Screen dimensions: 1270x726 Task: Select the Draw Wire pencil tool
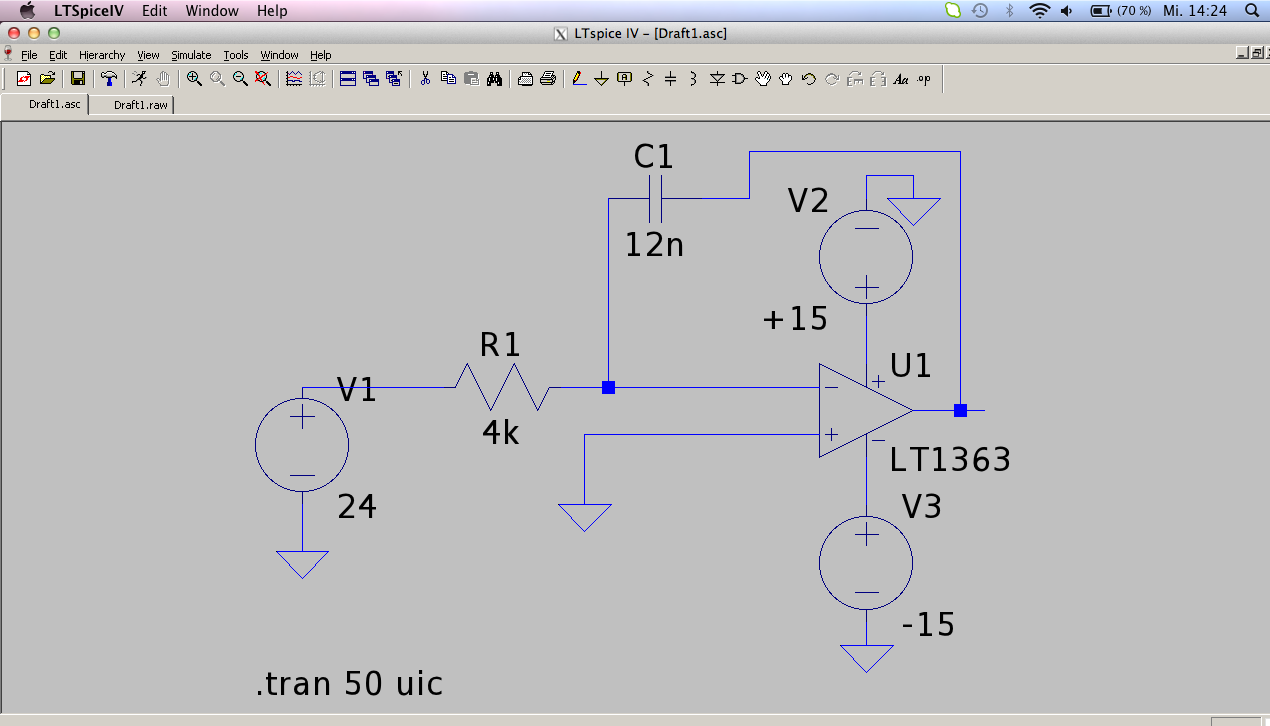[x=579, y=79]
